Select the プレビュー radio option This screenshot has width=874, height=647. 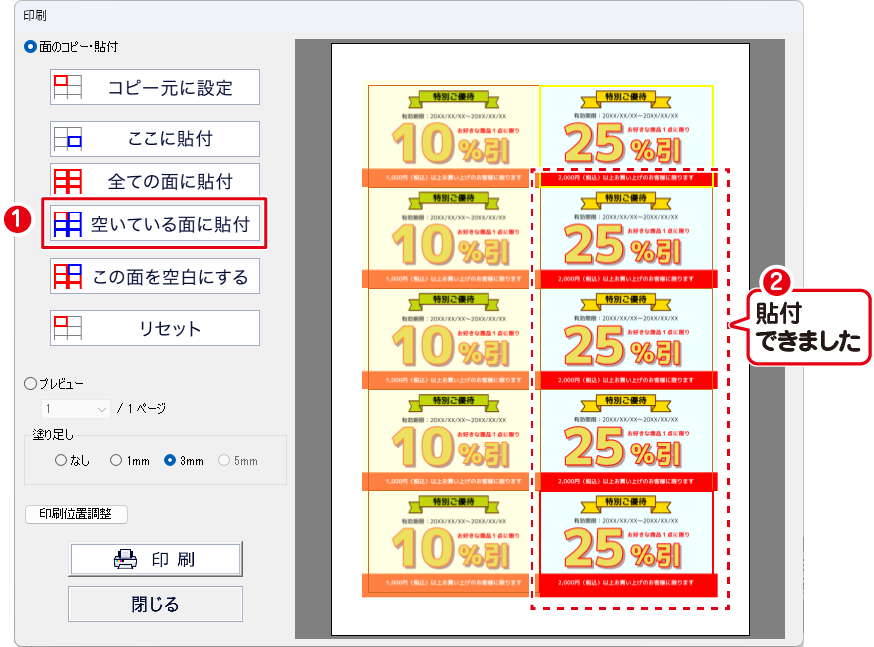[x=30, y=383]
